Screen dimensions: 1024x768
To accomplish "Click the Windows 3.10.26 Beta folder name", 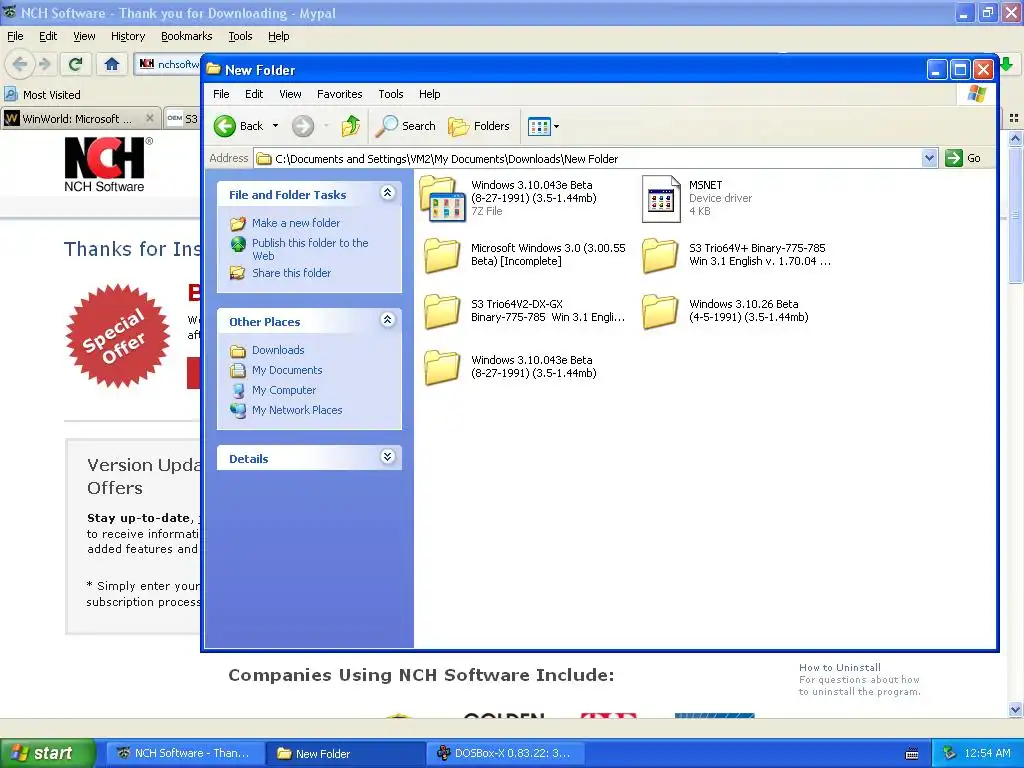I will pos(748,311).
